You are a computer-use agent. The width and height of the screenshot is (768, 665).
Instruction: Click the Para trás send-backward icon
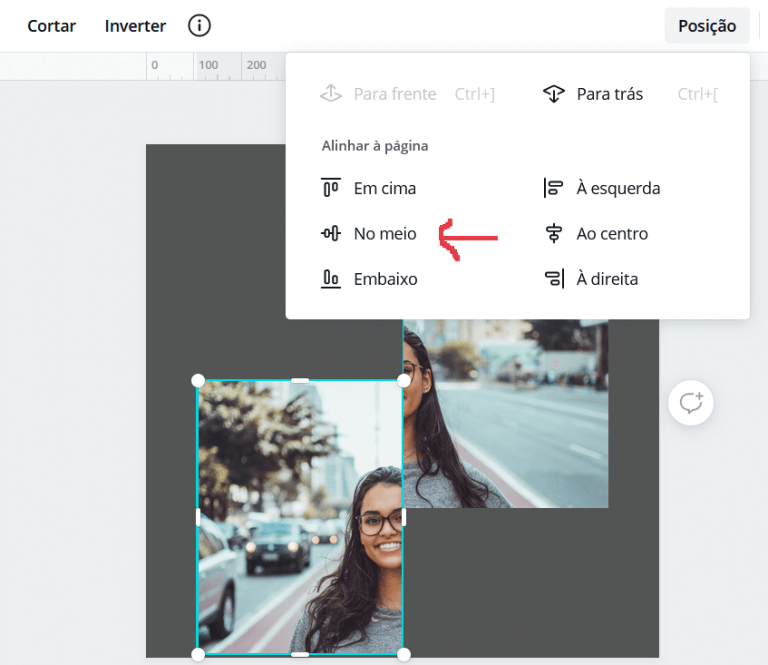tap(553, 94)
